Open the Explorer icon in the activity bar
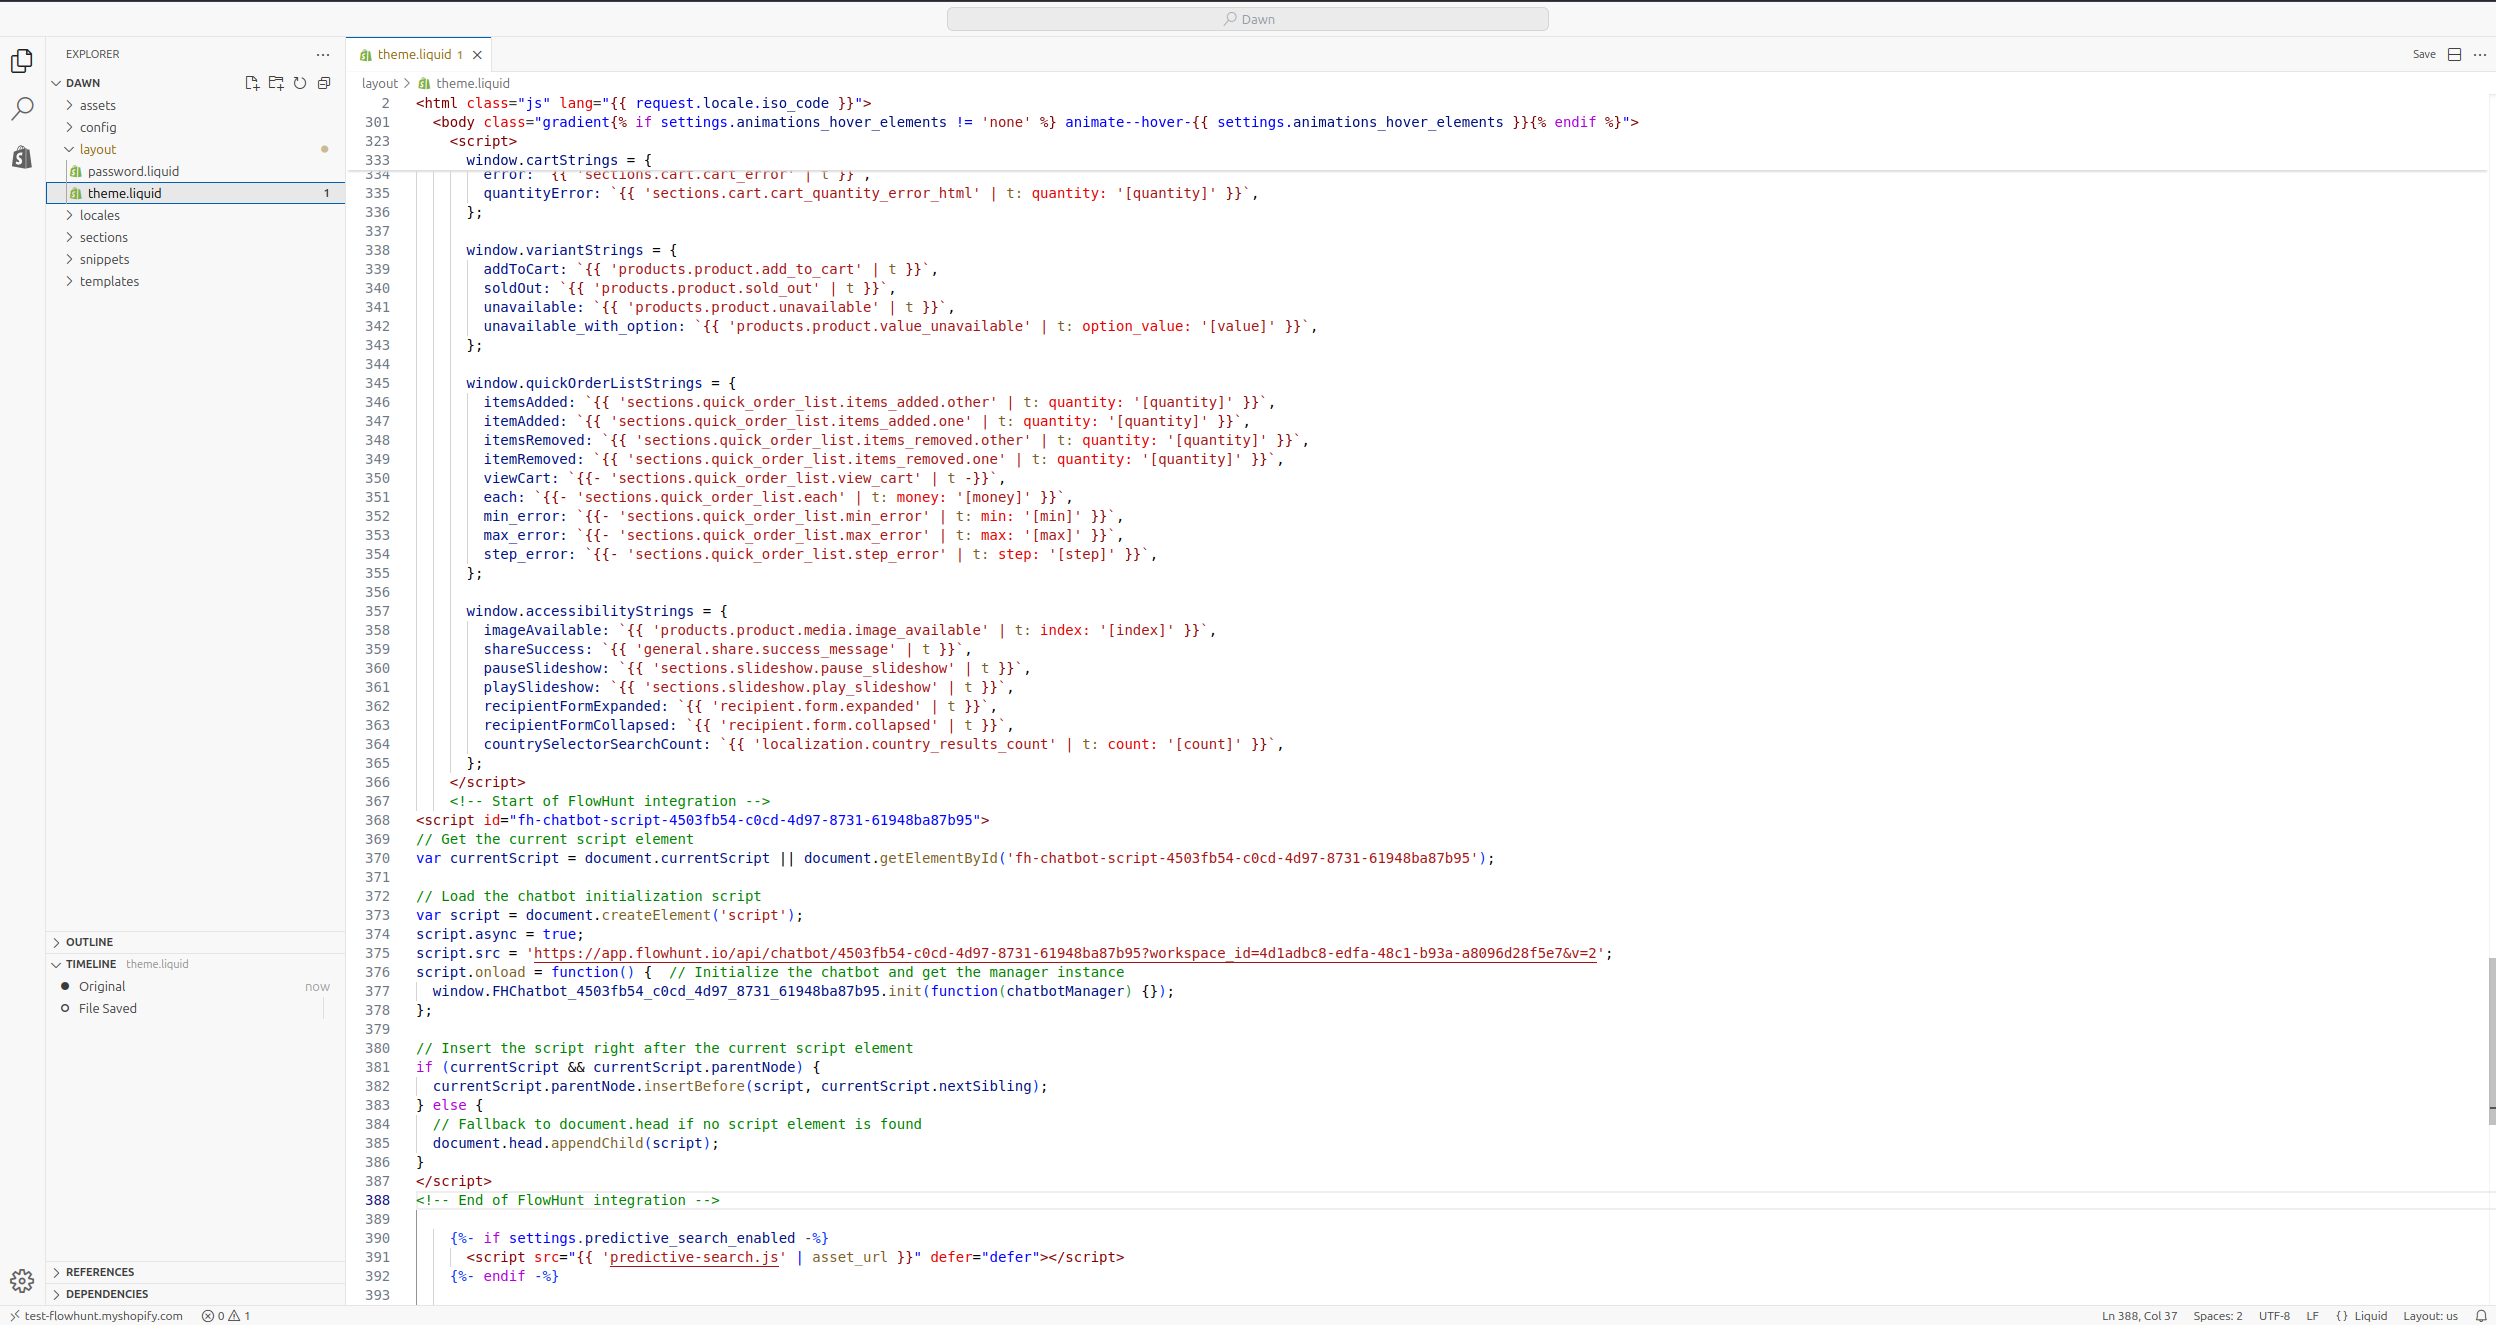The height and width of the screenshot is (1325, 2496). tap(22, 61)
